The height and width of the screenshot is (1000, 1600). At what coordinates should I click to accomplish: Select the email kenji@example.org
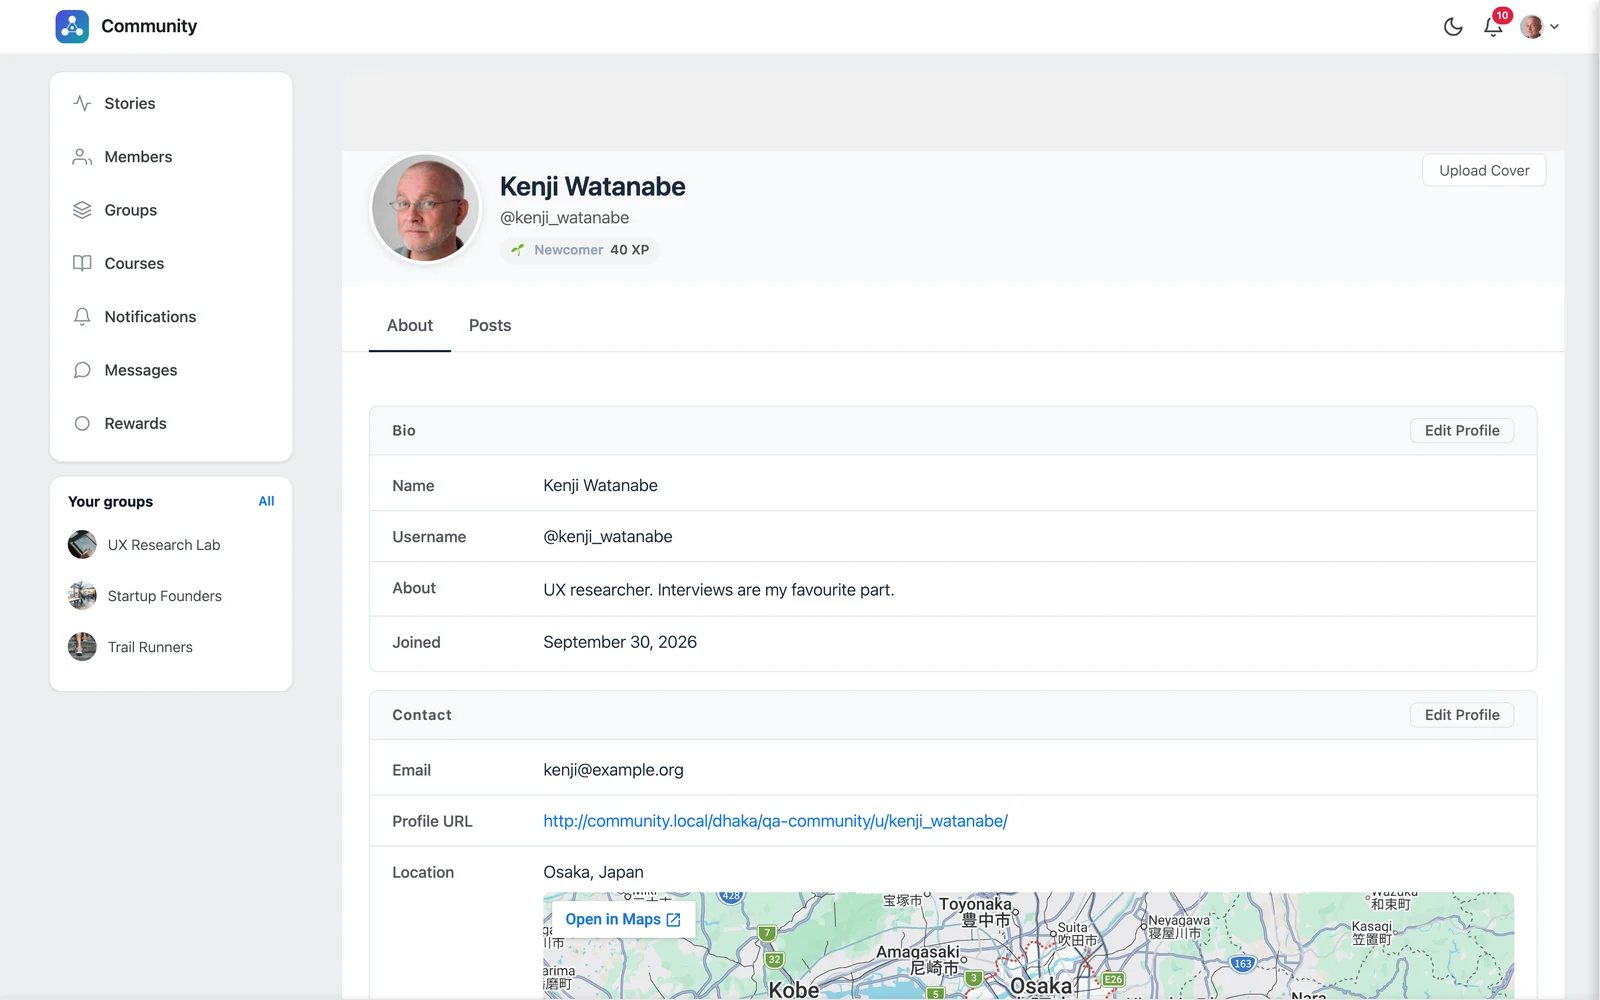pos(613,770)
